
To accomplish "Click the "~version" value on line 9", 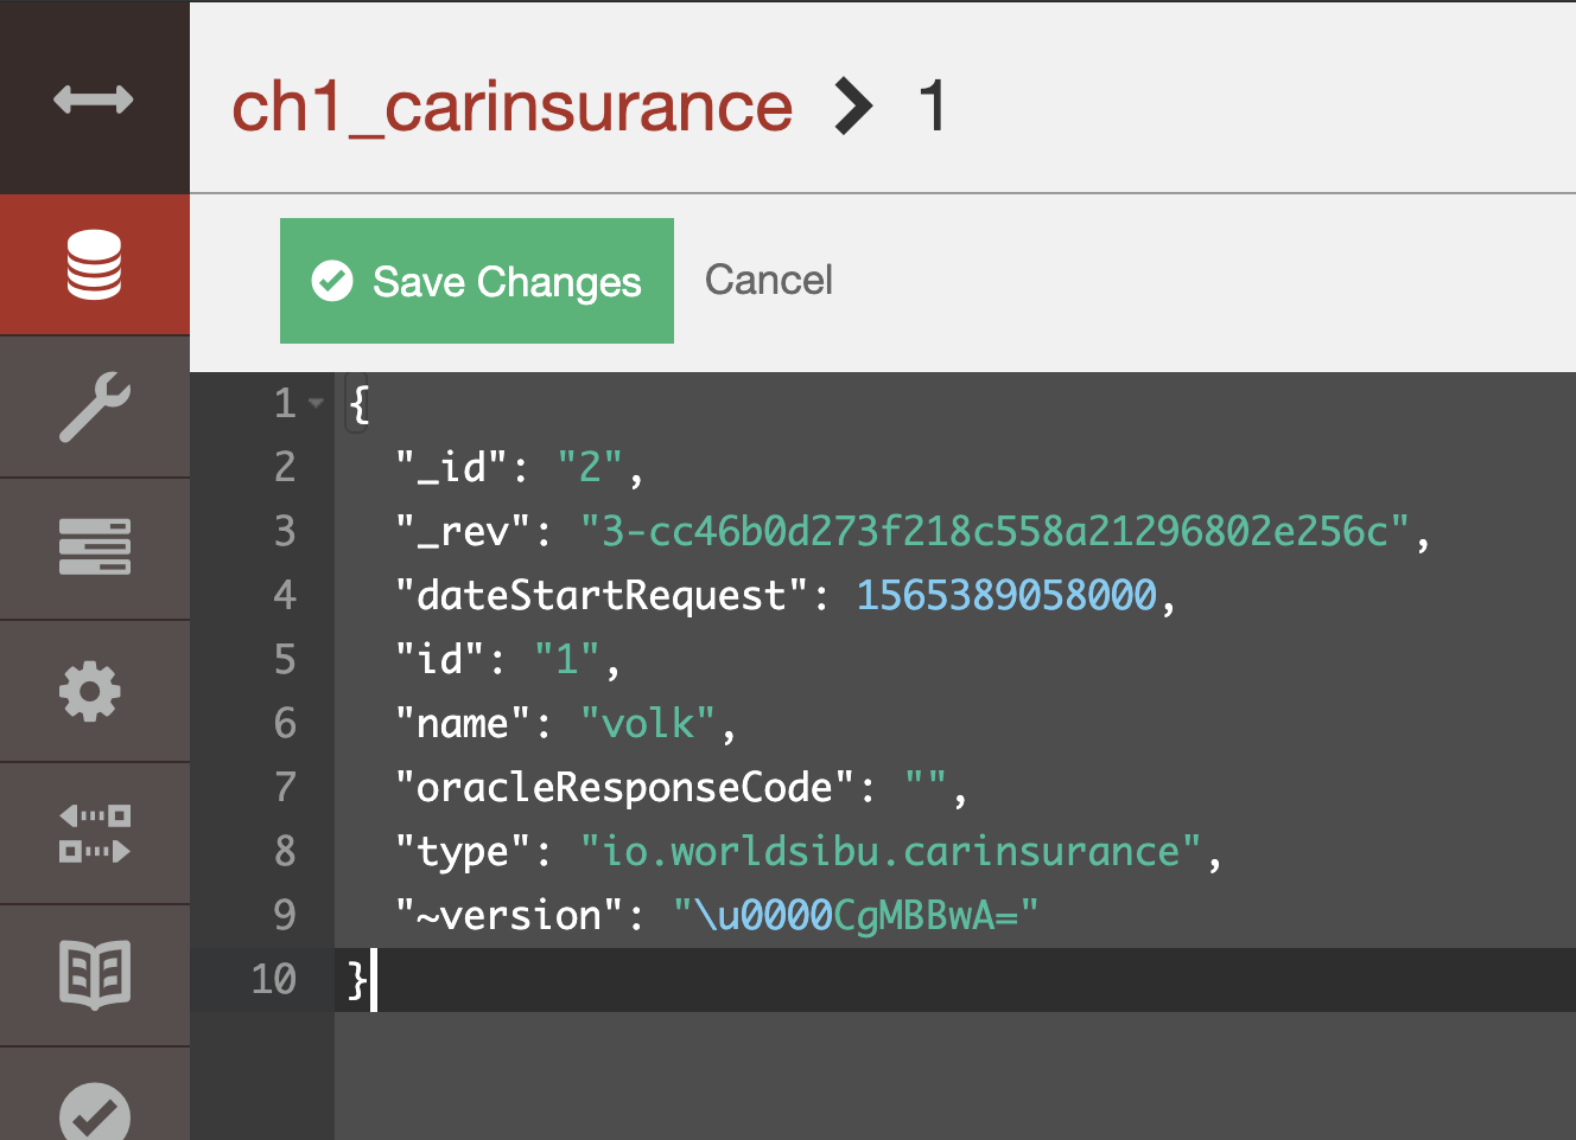I will click(x=855, y=915).
